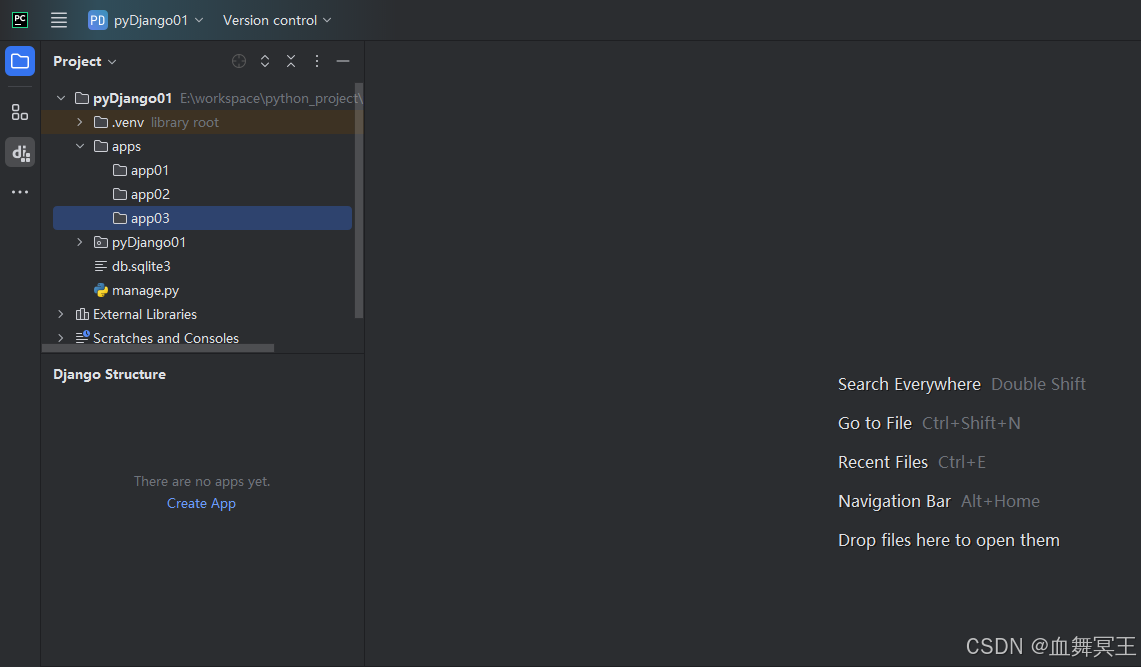This screenshot has width=1141, height=667.
Task: Click the Python icon of manage.py
Action: (101, 290)
